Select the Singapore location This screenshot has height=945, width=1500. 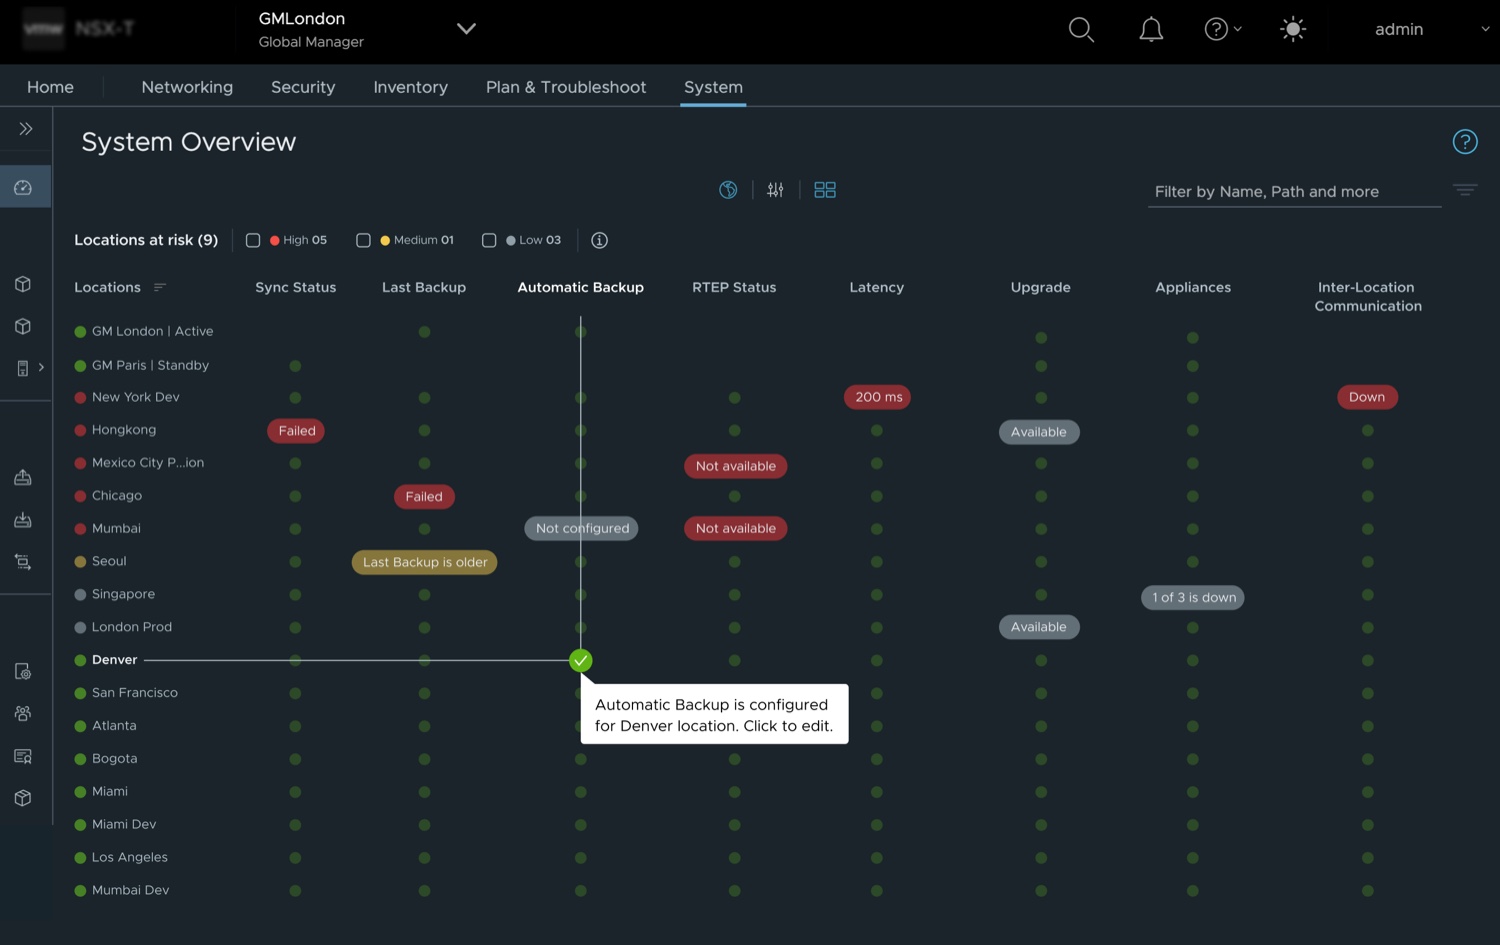123,594
